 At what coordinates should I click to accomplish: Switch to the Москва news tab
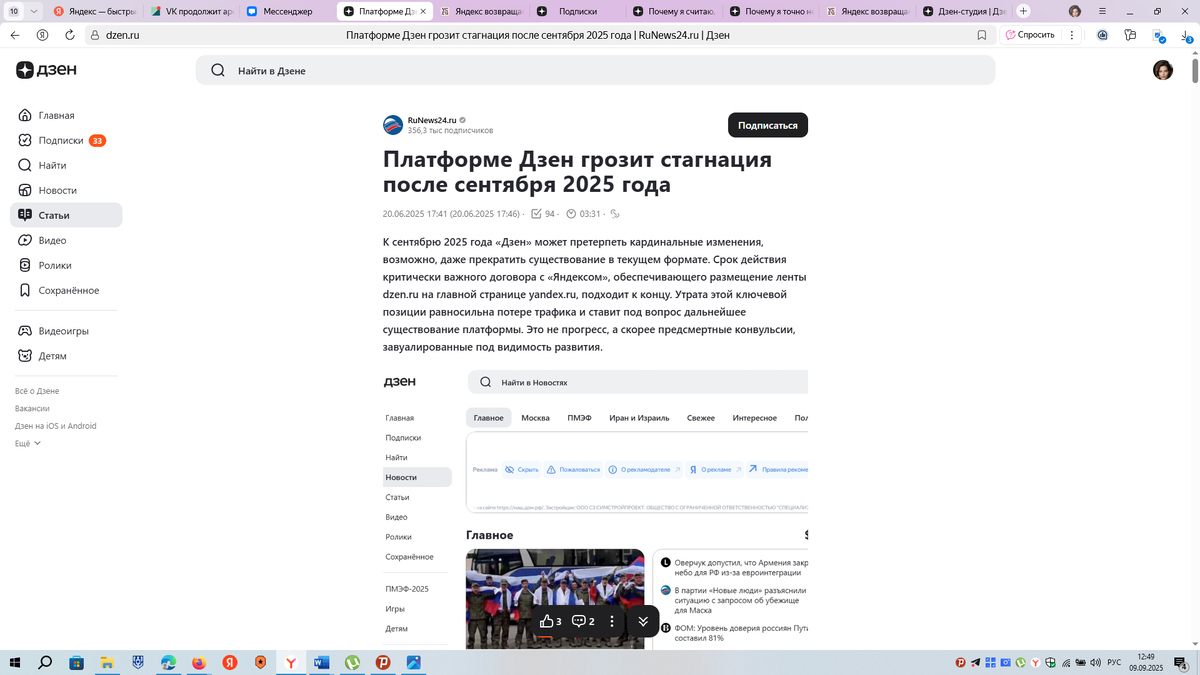click(x=535, y=418)
